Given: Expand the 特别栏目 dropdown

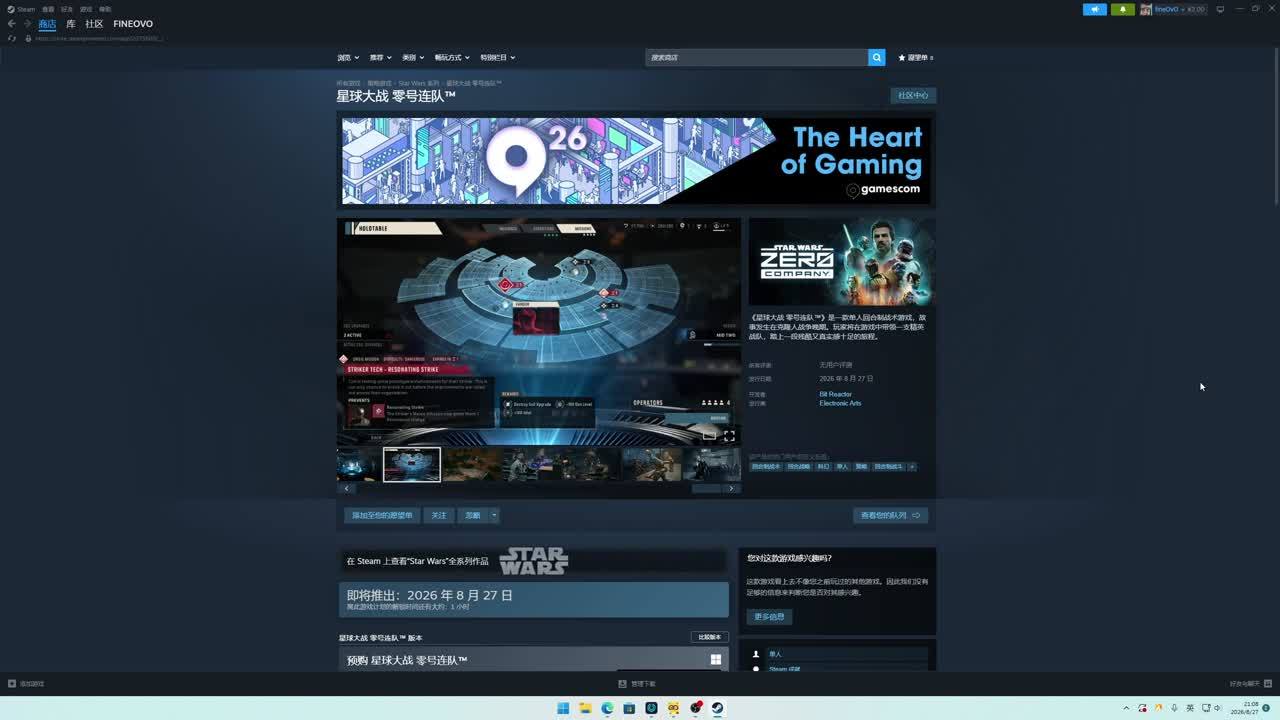Looking at the screenshot, I should [x=498, y=58].
